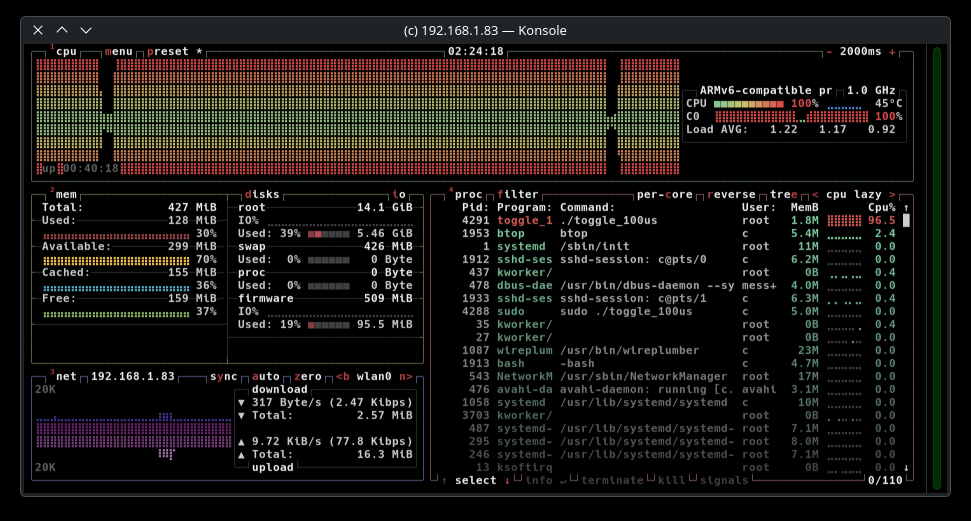Increase update interval with the plus icon
Image resolution: width=971 pixels, height=521 pixels.
pos(892,51)
